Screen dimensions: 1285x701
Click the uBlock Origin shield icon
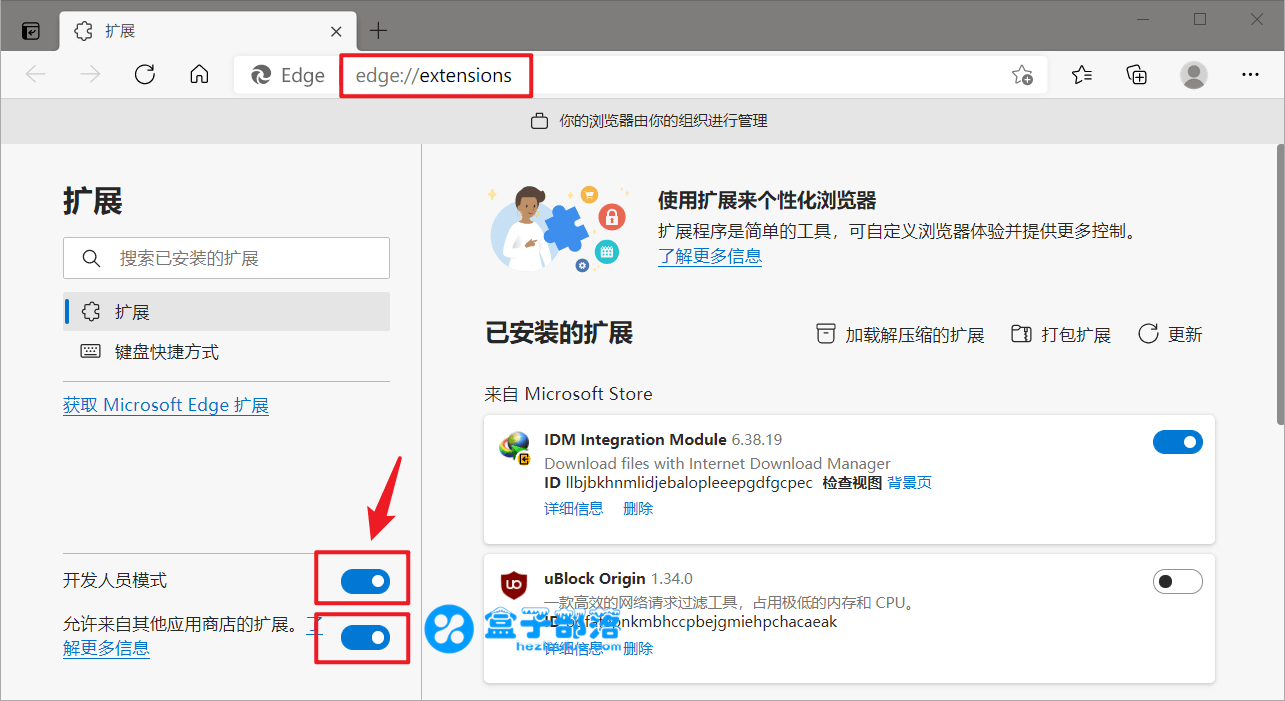[514, 584]
